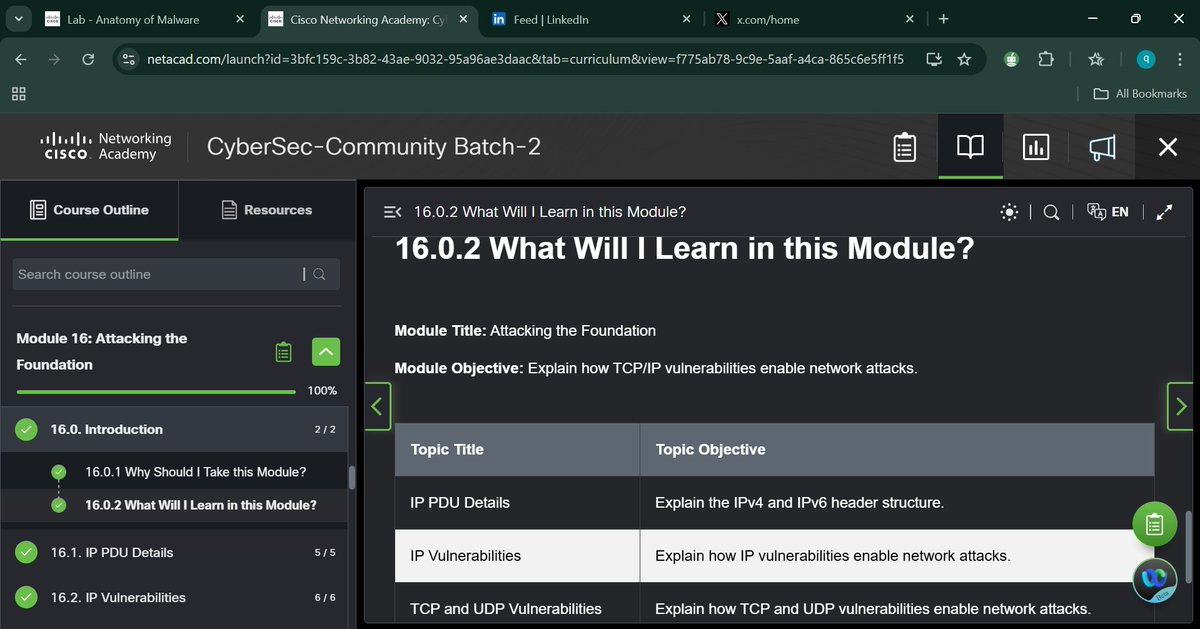1200x629 pixels.
Task: Open the Announcements megaphone icon
Action: click(1101, 147)
